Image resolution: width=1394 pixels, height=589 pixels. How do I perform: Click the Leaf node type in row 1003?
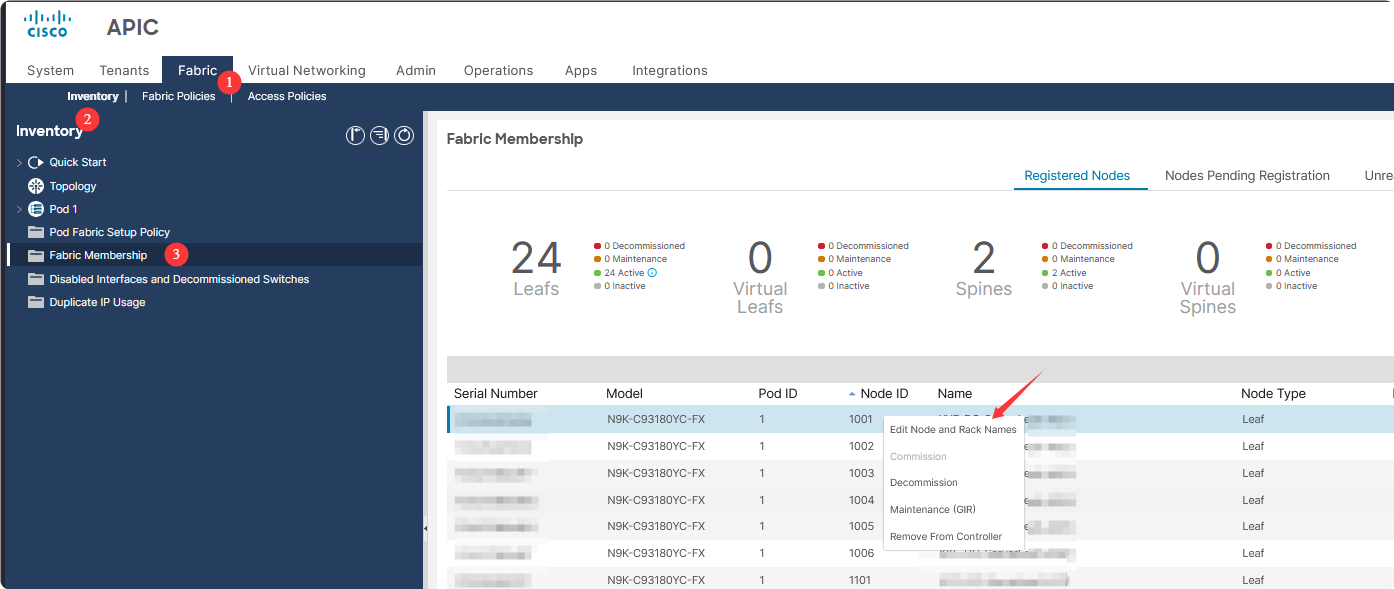(1253, 473)
